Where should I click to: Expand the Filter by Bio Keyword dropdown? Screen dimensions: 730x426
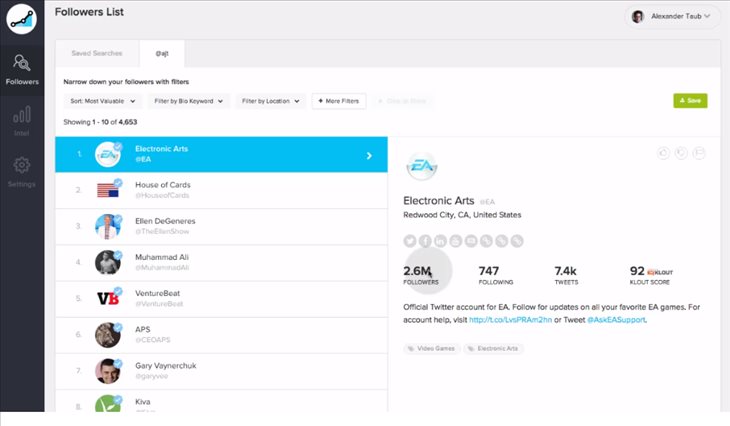coord(189,101)
